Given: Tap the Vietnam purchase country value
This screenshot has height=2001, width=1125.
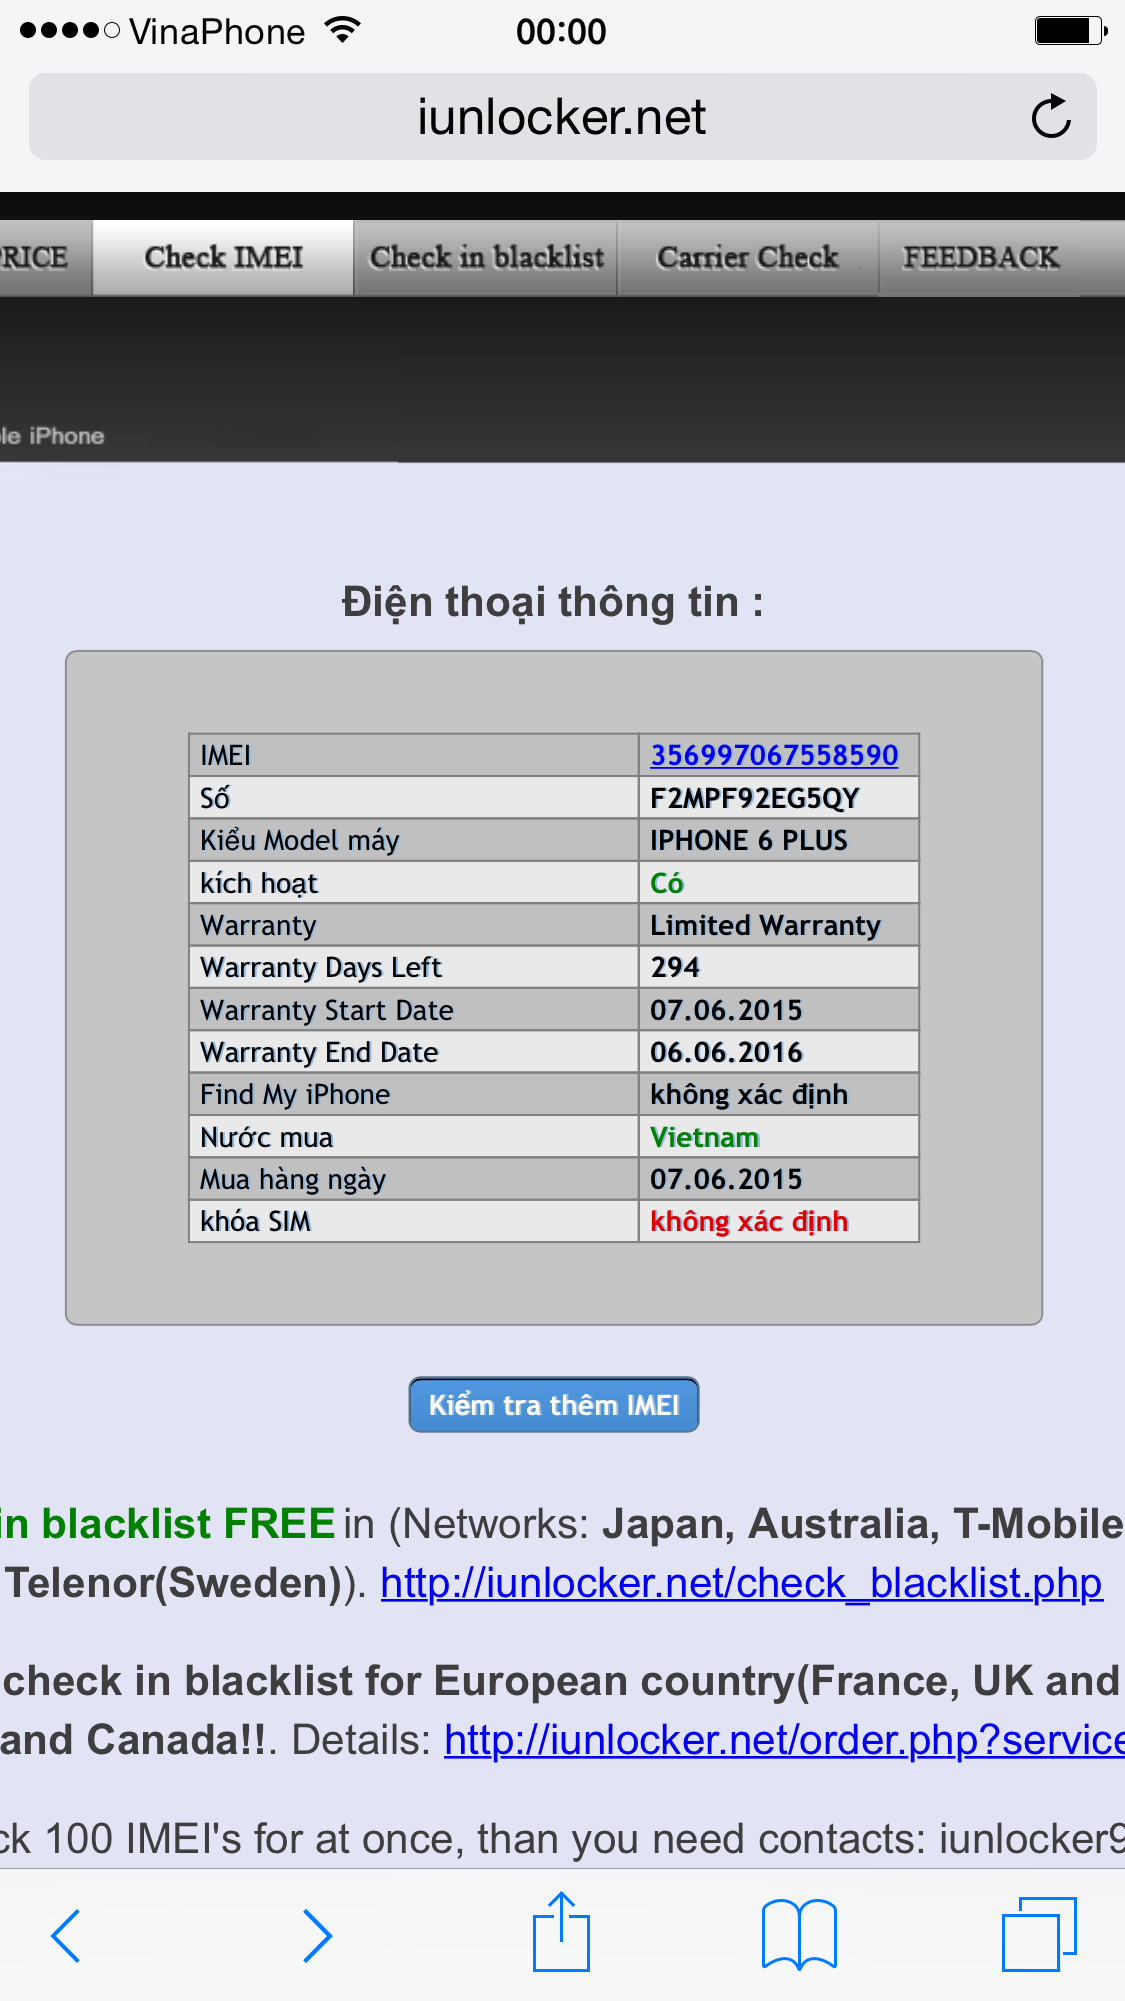Looking at the screenshot, I should click(x=705, y=1137).
